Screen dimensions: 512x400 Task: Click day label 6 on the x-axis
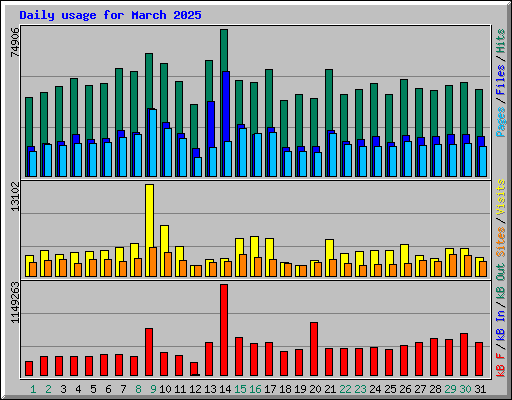(108, 389)
